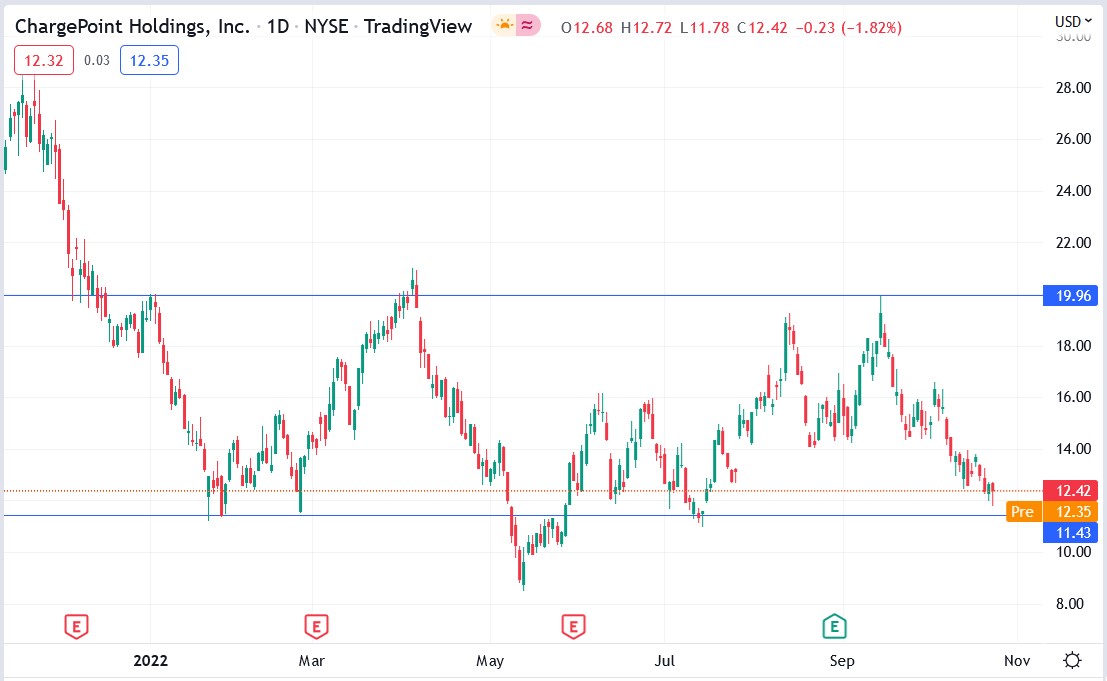Click the red earnings marker below January
The width and height of the screenshot is (1107, 681).
pyautogui.click(x=78, y=625)
